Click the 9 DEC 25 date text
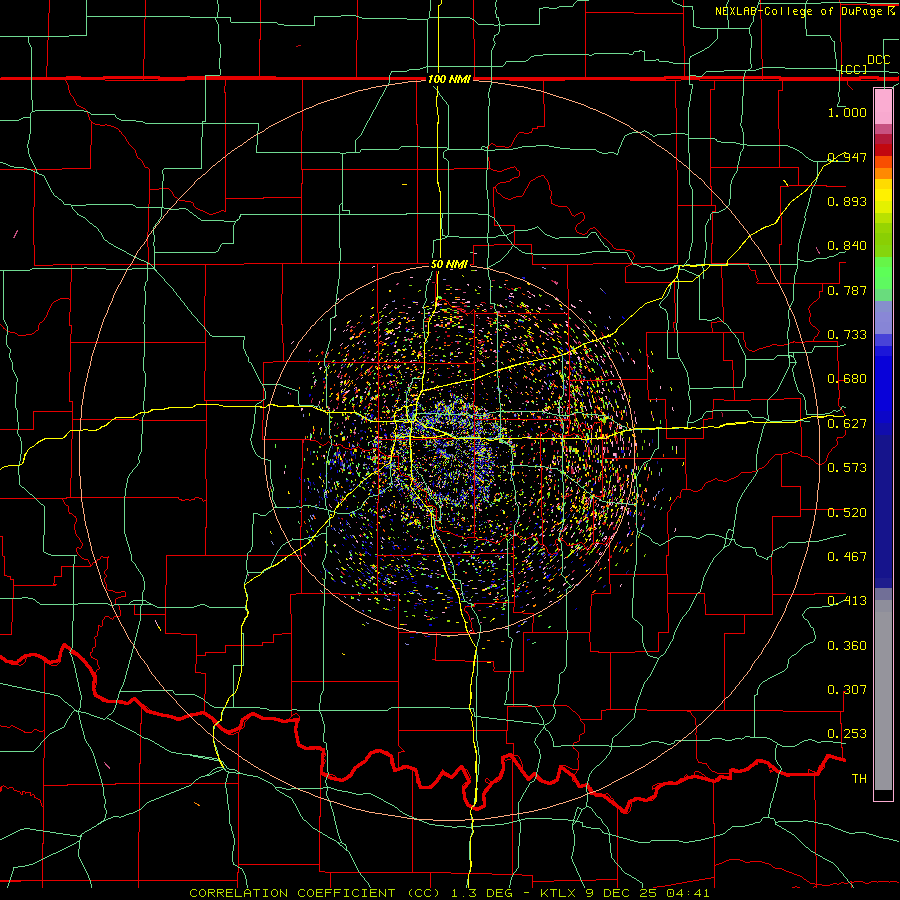 click(622, 893)
